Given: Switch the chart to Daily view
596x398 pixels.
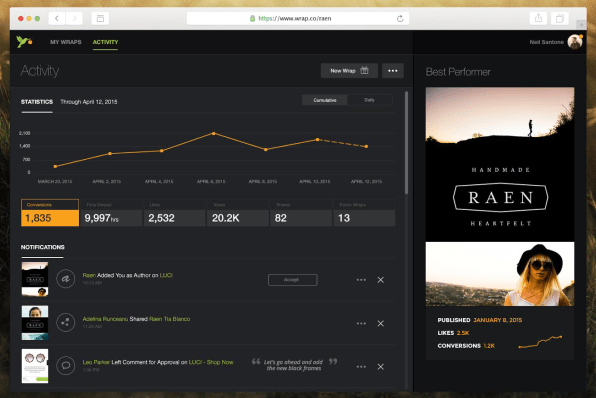Looking at the screenshot, I should pos(369,100).
